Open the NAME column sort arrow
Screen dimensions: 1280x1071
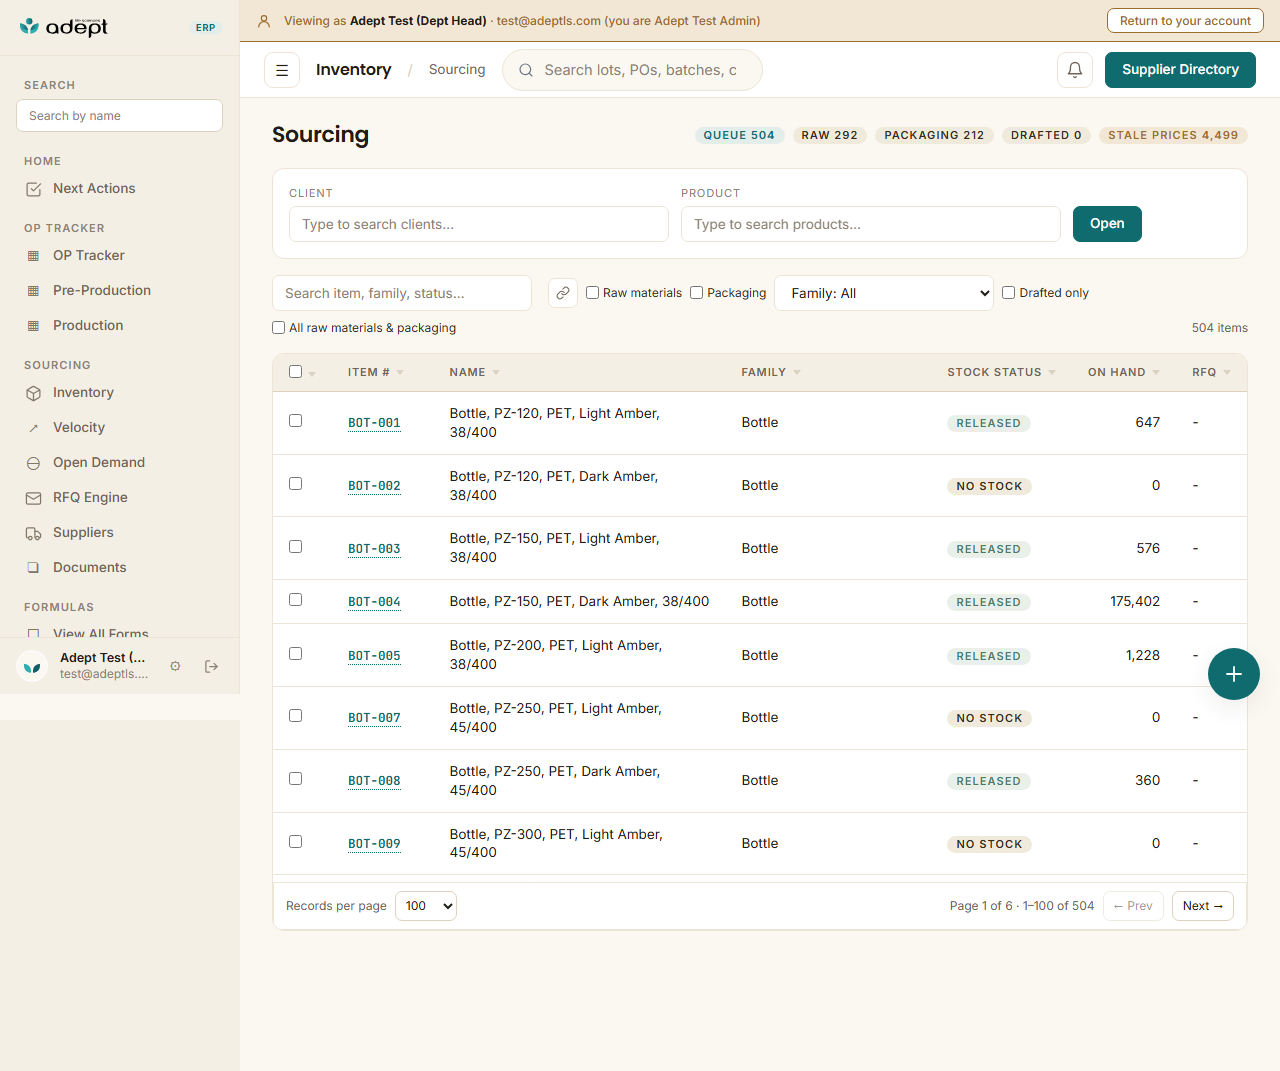click(496, 373)
